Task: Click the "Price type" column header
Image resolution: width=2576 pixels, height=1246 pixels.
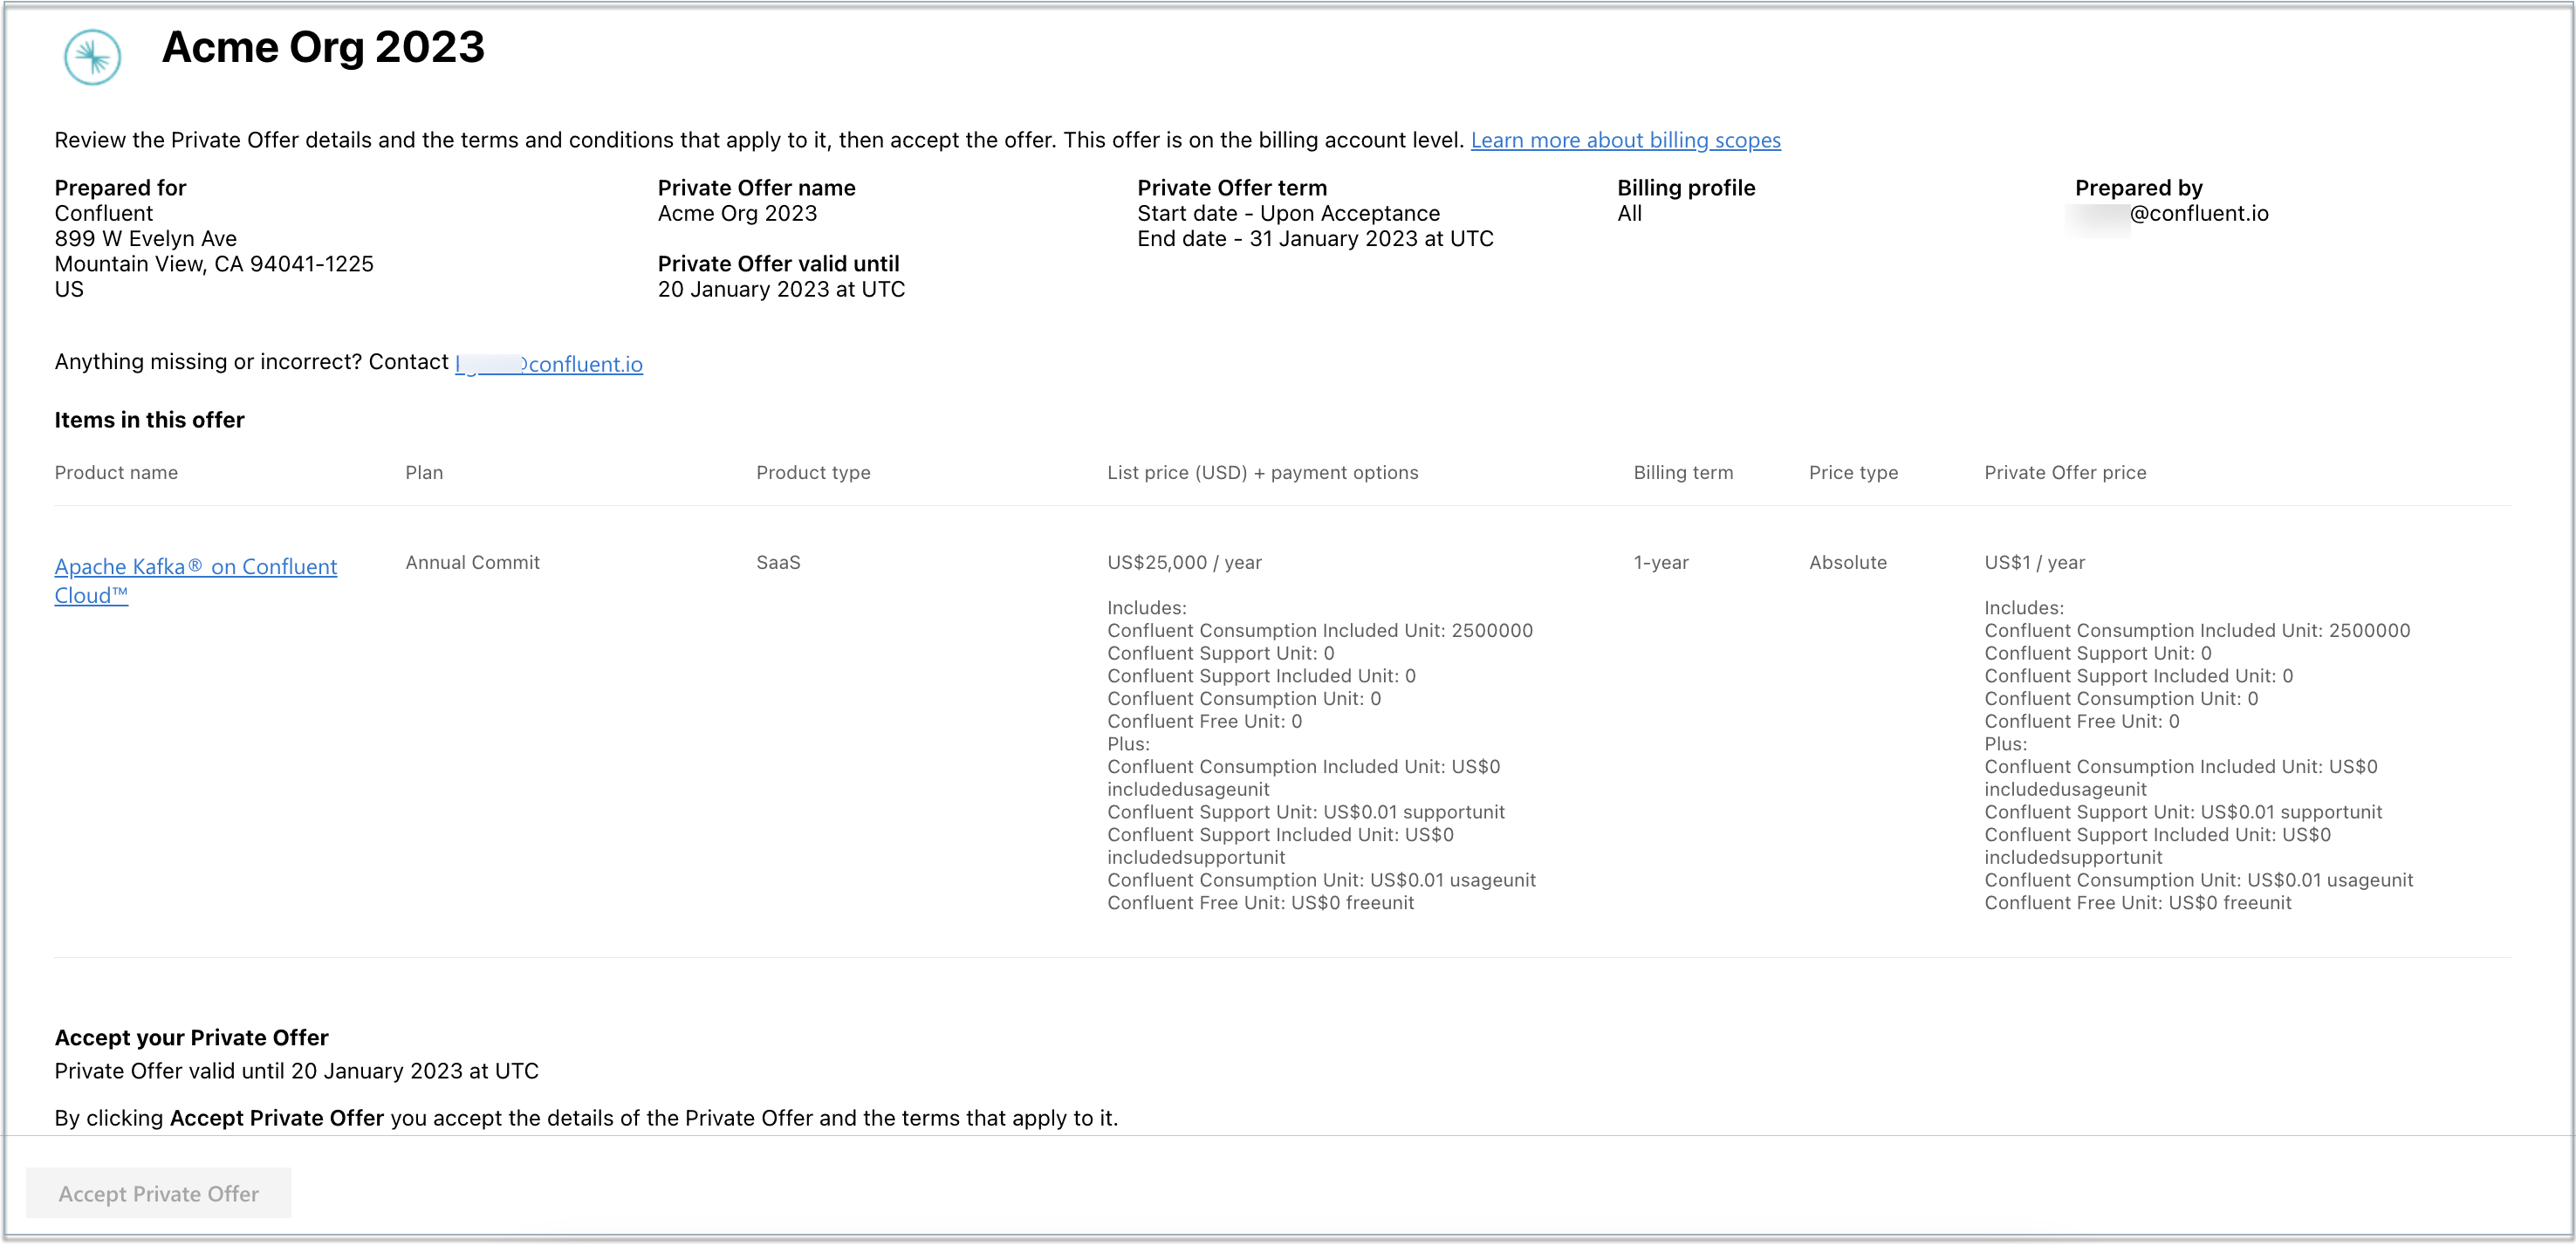Action: [1853, 472]
